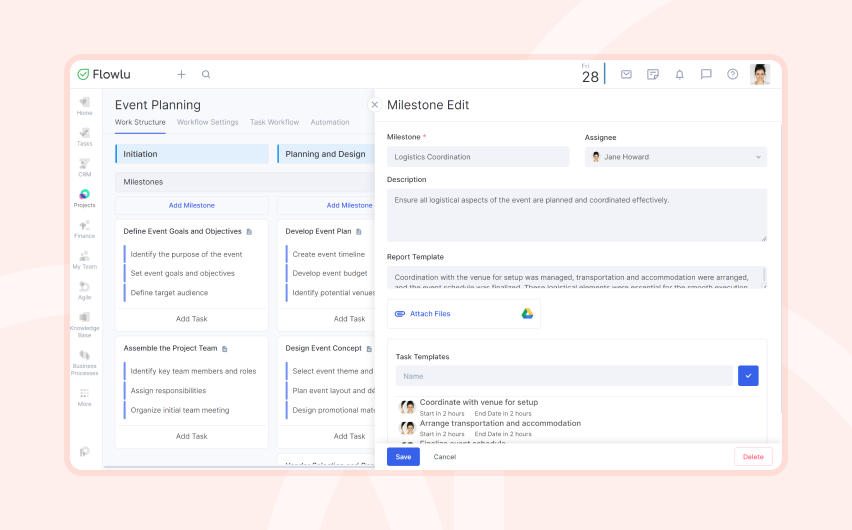Open the help question-mark icon

point(732,74)
